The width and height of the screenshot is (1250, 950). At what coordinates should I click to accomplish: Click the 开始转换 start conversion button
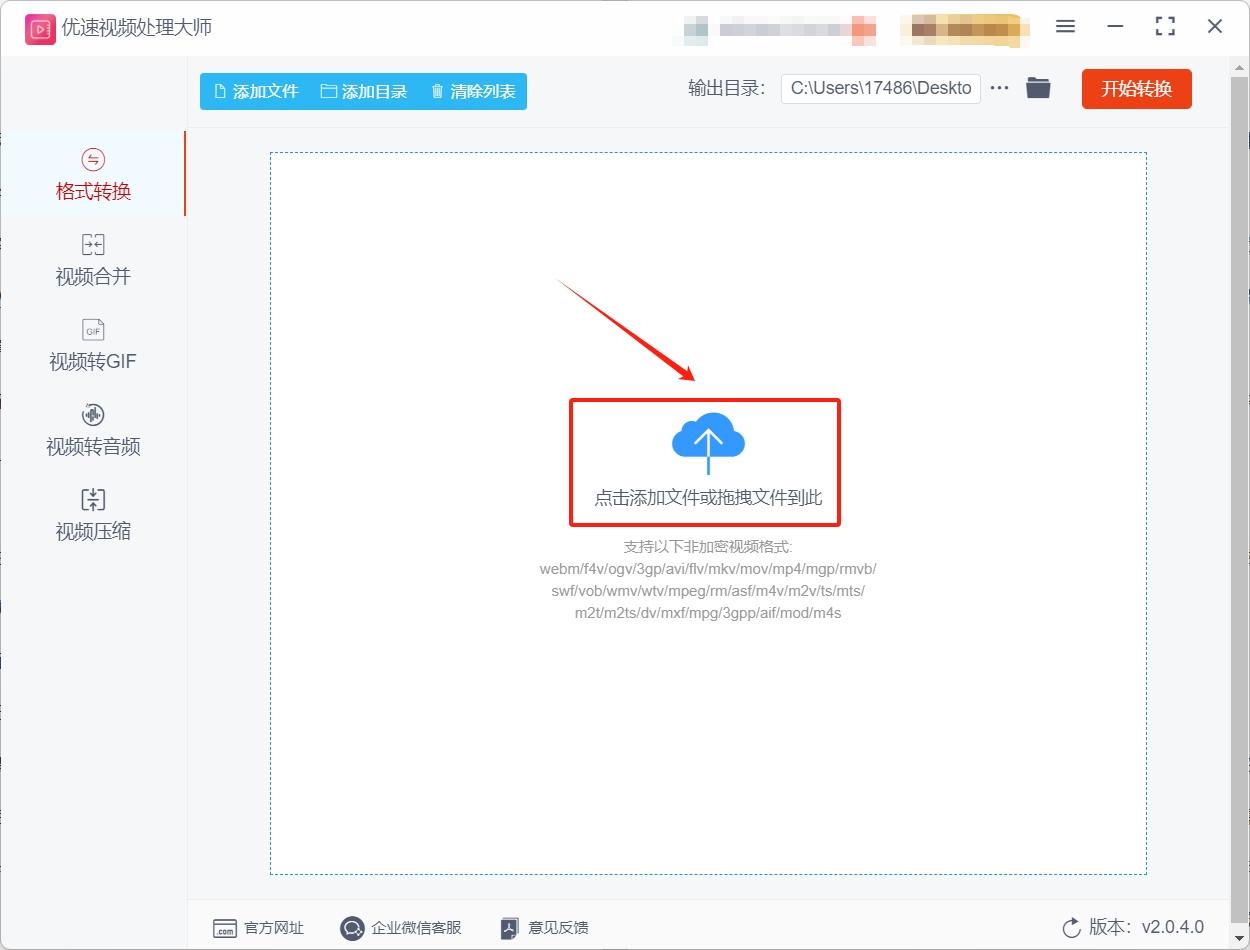click(x=1136, y=88)
